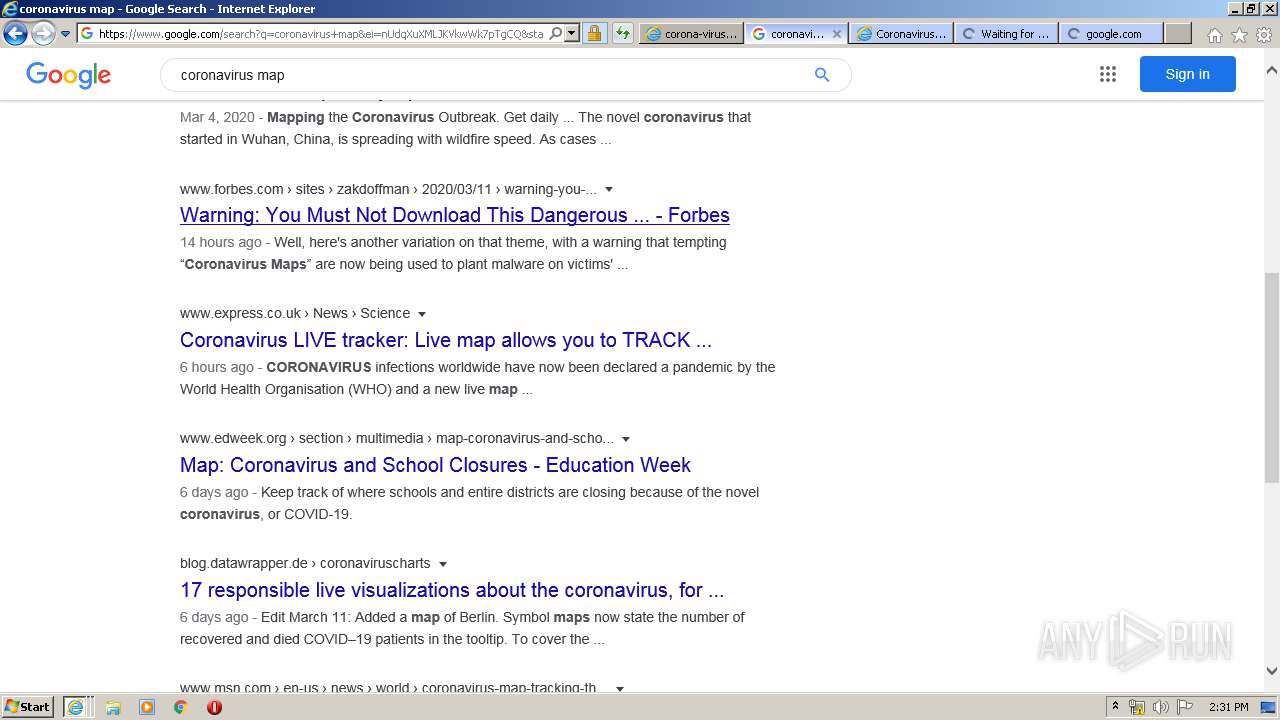1280x720 pixels.
Task: Open the Education Week school closures link
Action: tap(435, 465)
